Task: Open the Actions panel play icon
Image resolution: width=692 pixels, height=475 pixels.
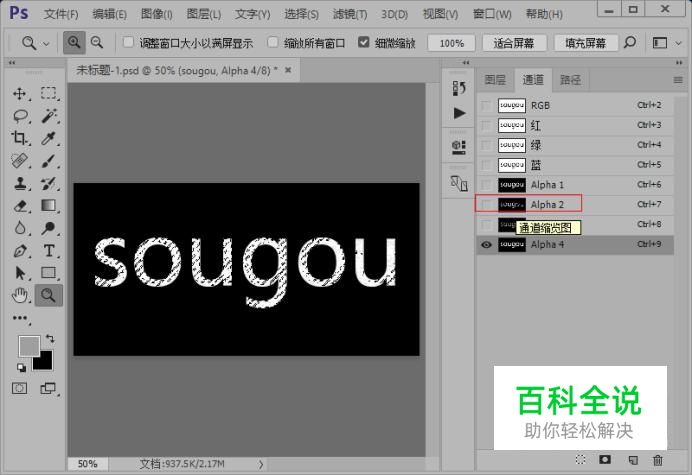Action: click(x=459, y=113)
